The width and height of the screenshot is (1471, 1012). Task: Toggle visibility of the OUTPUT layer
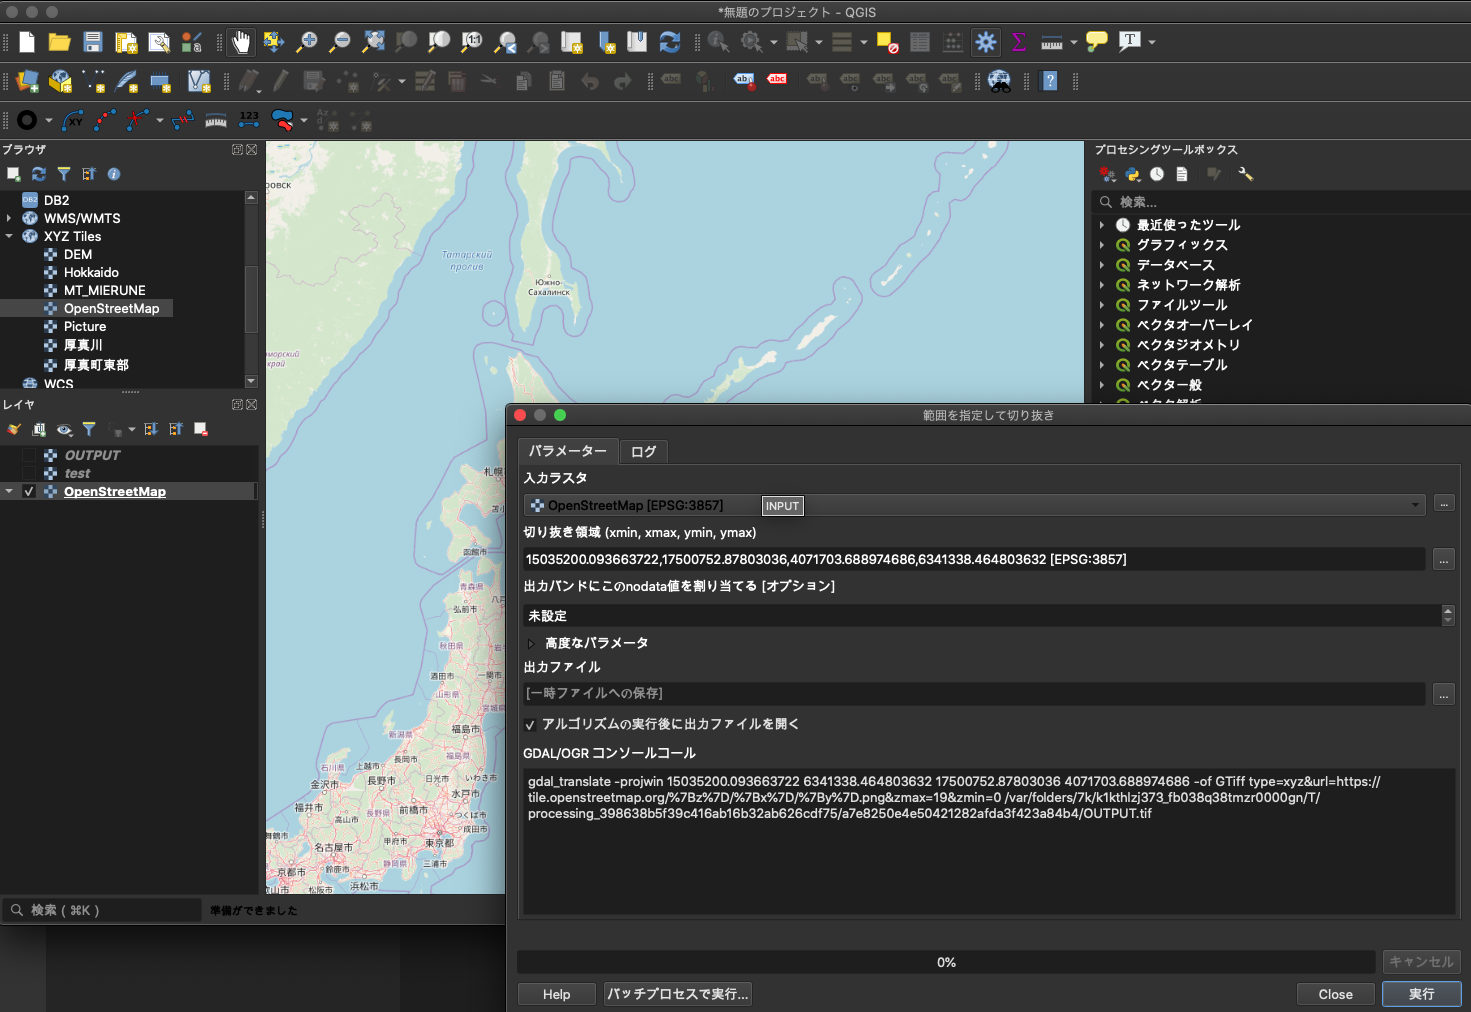tap(29, 455)
